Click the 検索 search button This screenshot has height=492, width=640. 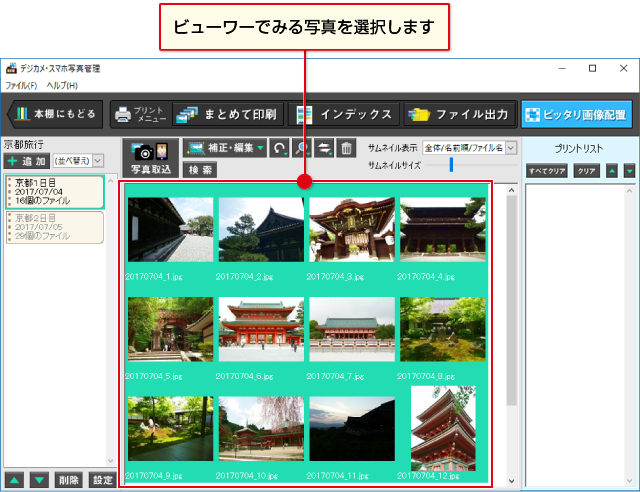click(x=200, y=170)
